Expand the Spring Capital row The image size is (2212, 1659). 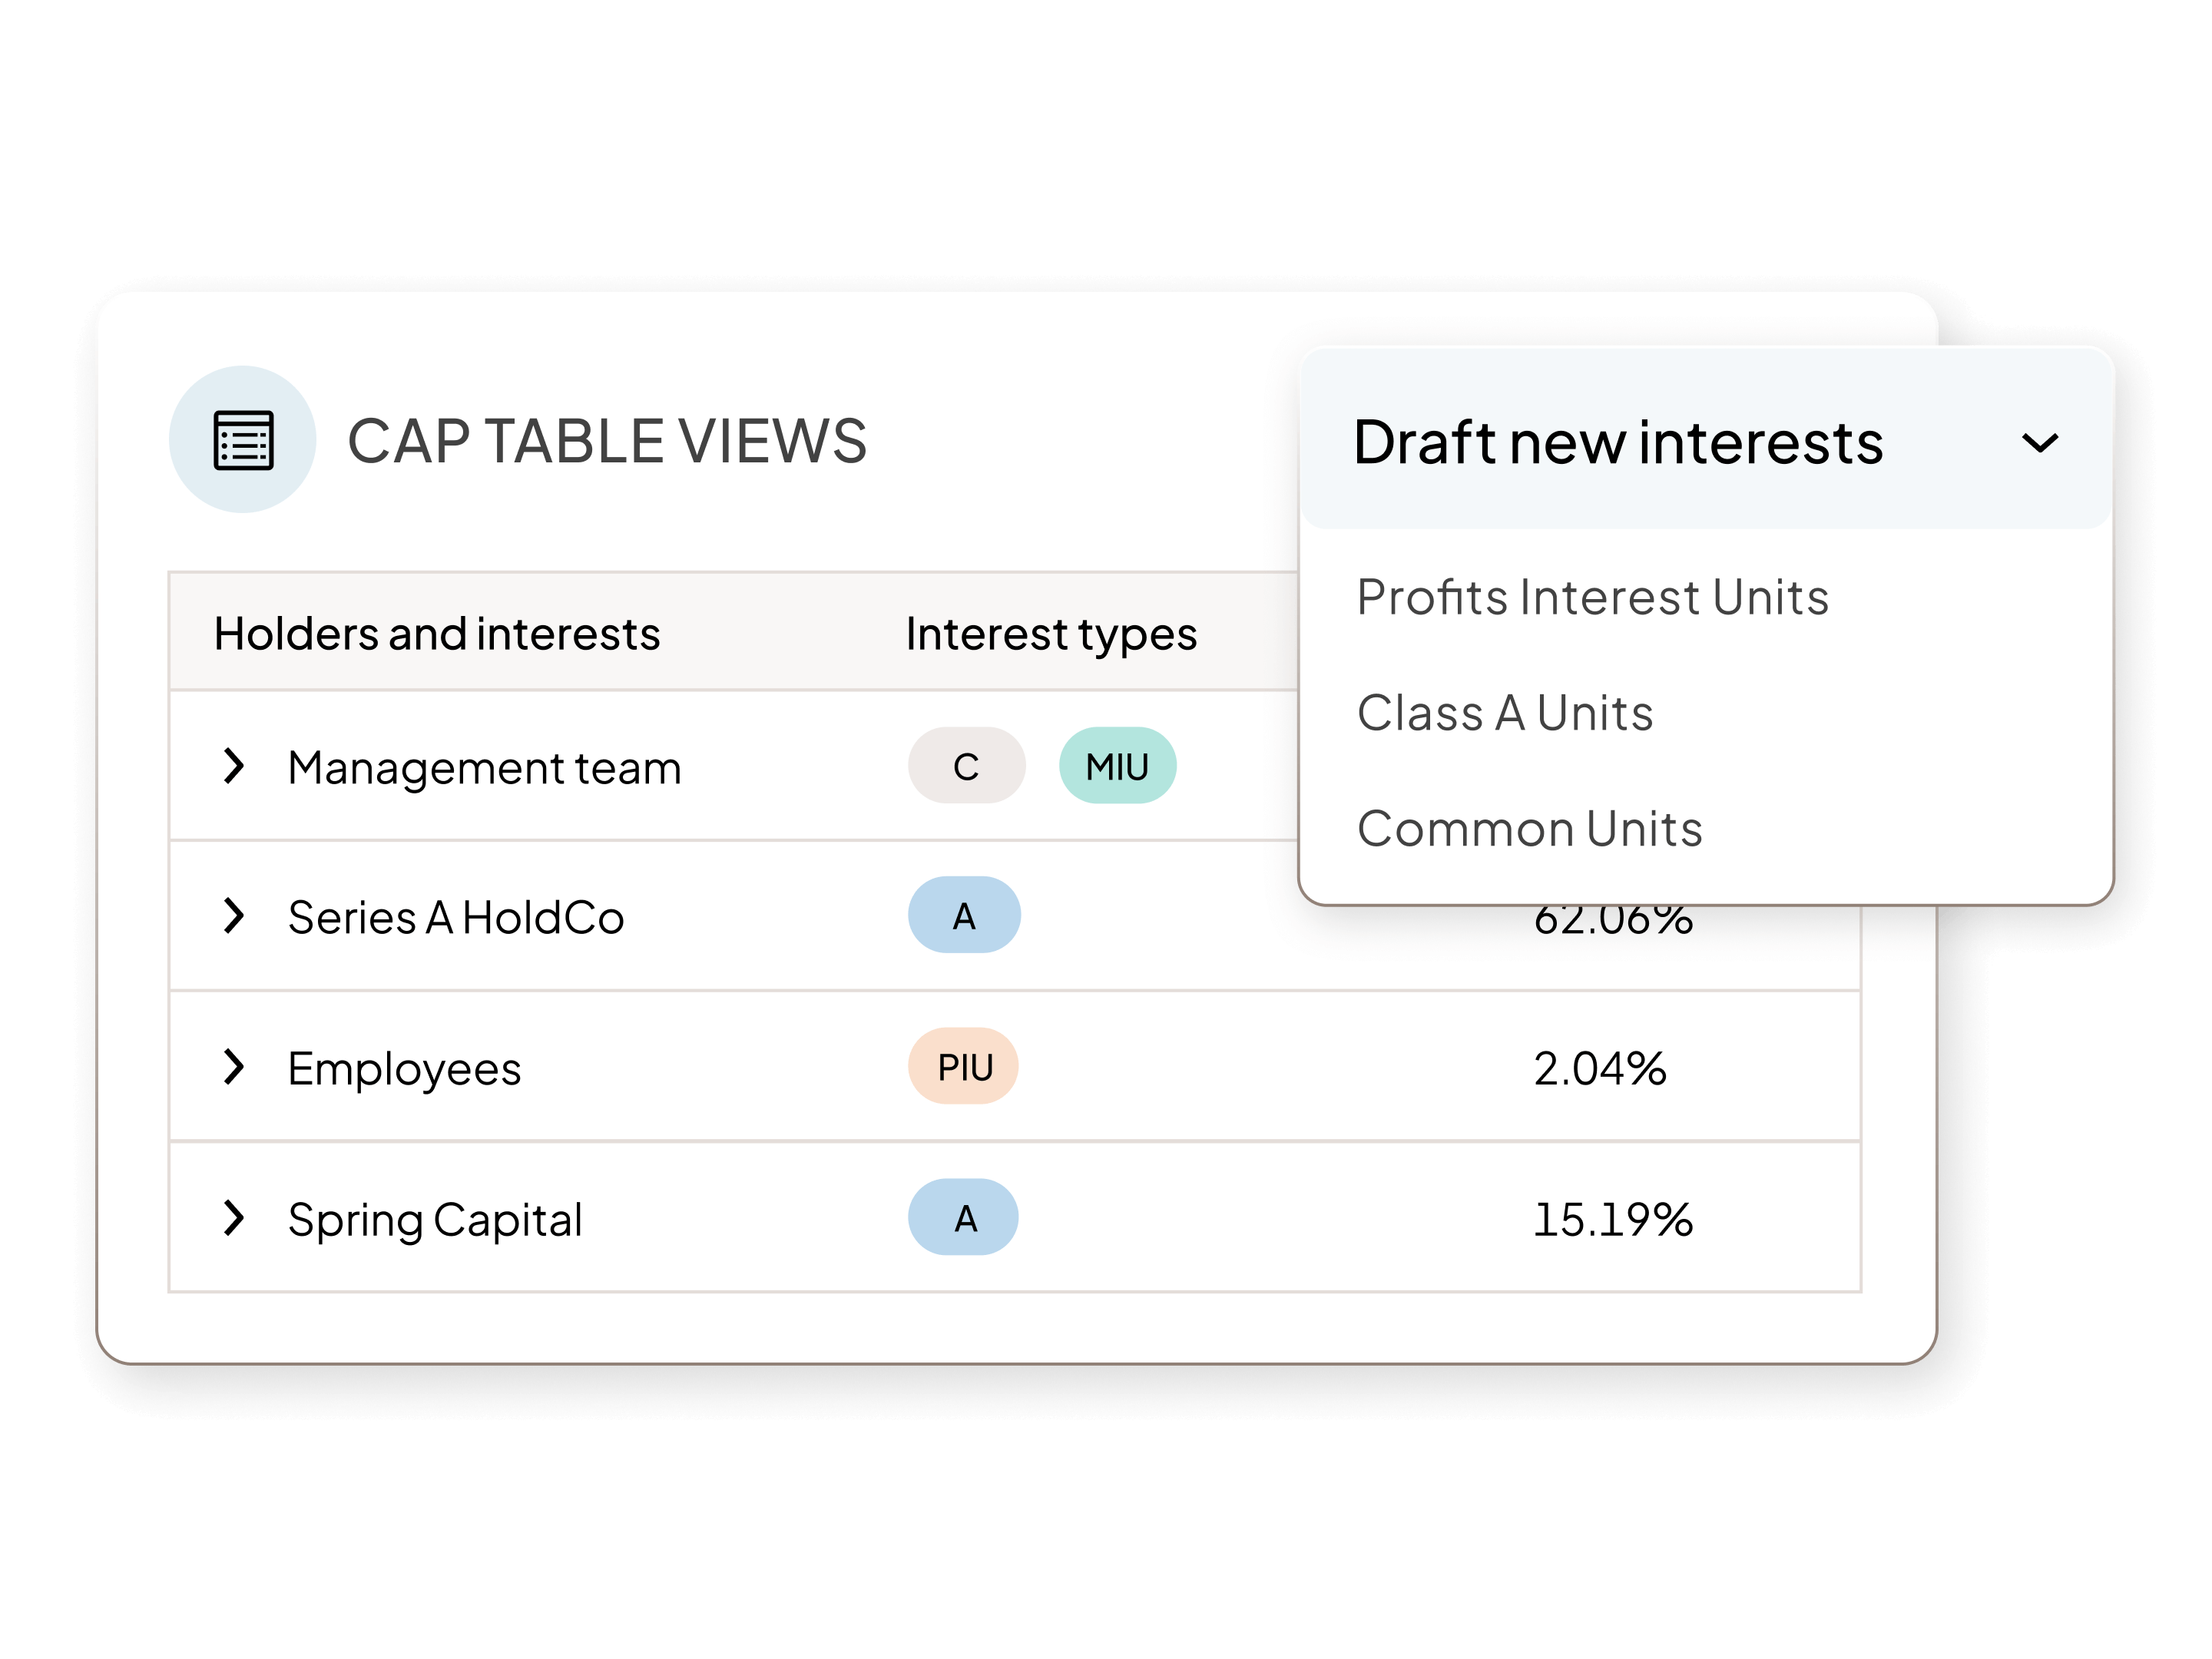236,1217
